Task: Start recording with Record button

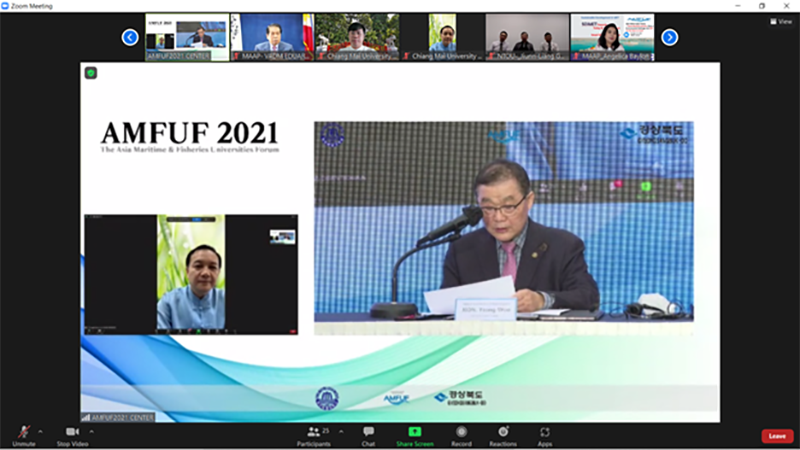Action: pyautogui.click(x=461, y=436)
